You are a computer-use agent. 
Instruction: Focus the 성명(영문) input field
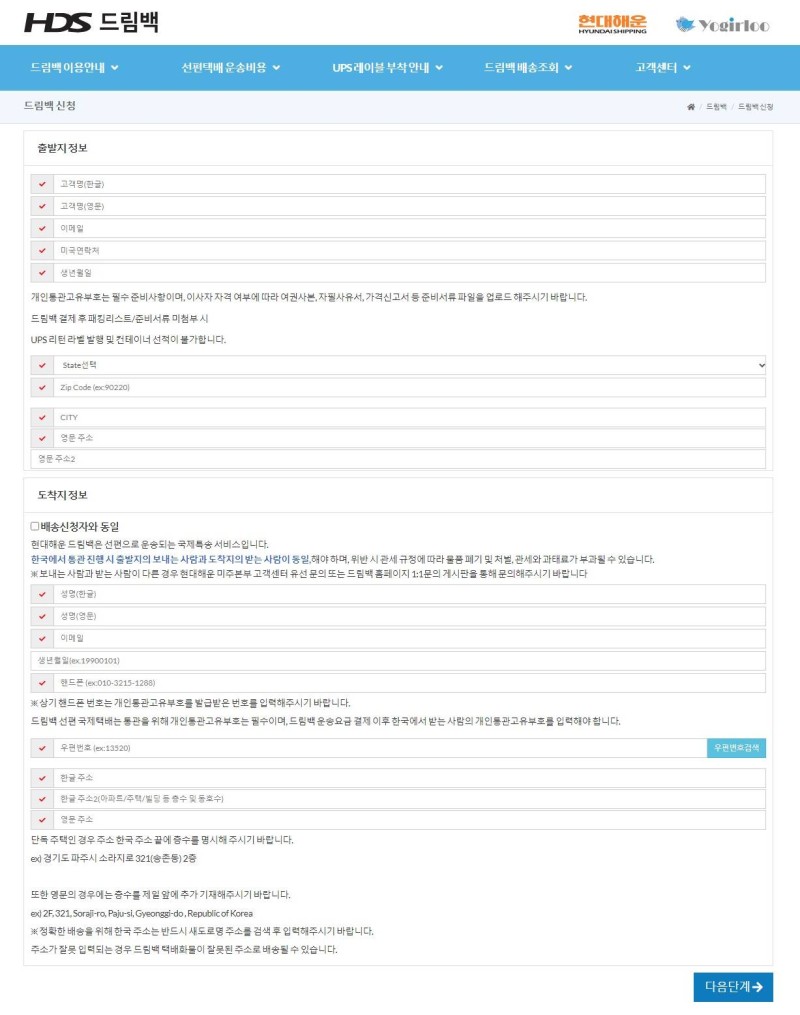[x=410, y=616]
